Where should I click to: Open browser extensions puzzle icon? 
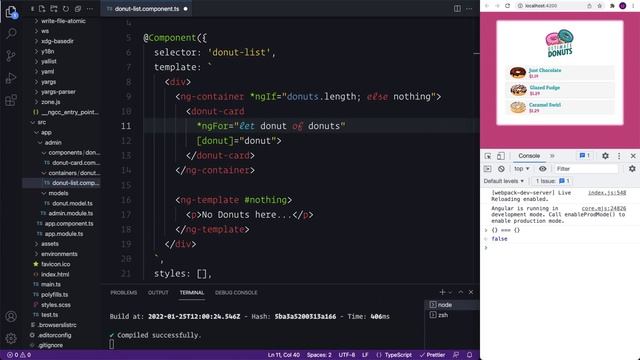[612, 6]
